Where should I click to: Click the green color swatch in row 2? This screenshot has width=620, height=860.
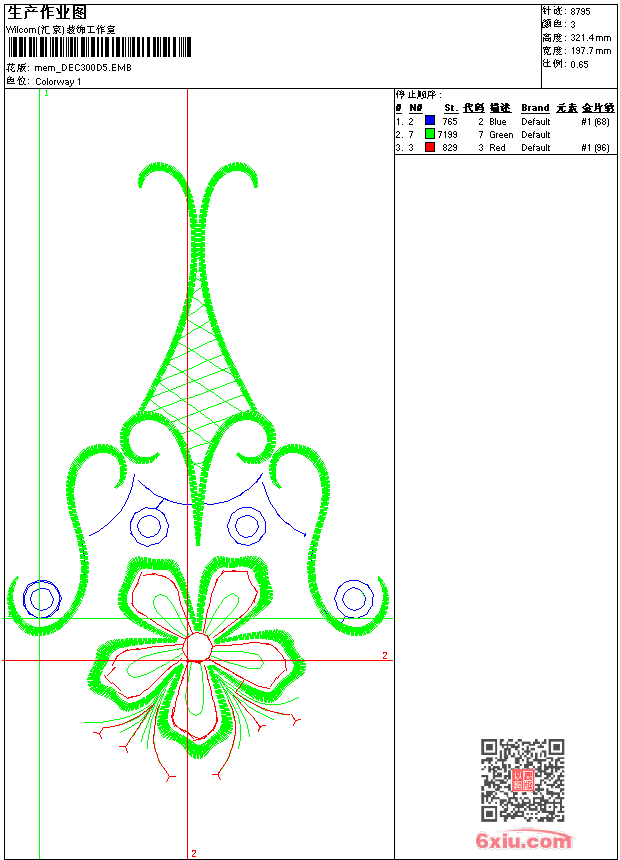pos(430,134)
